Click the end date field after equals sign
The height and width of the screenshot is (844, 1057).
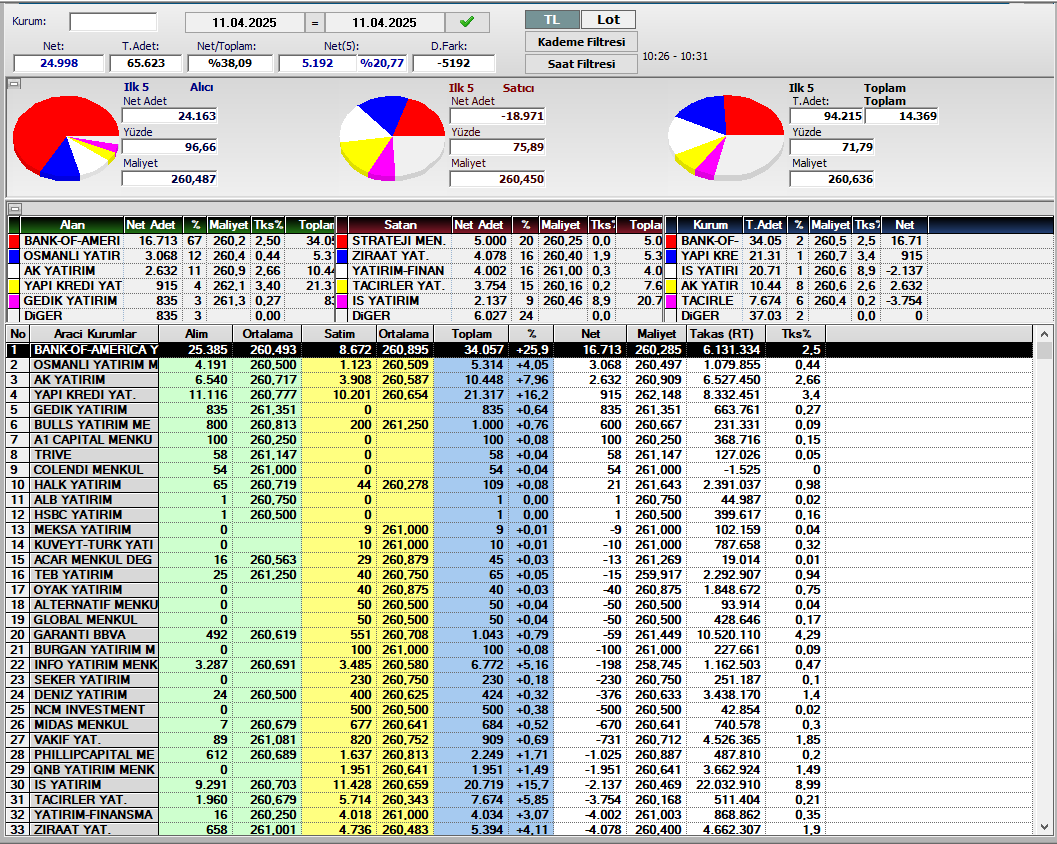point(384,23)
